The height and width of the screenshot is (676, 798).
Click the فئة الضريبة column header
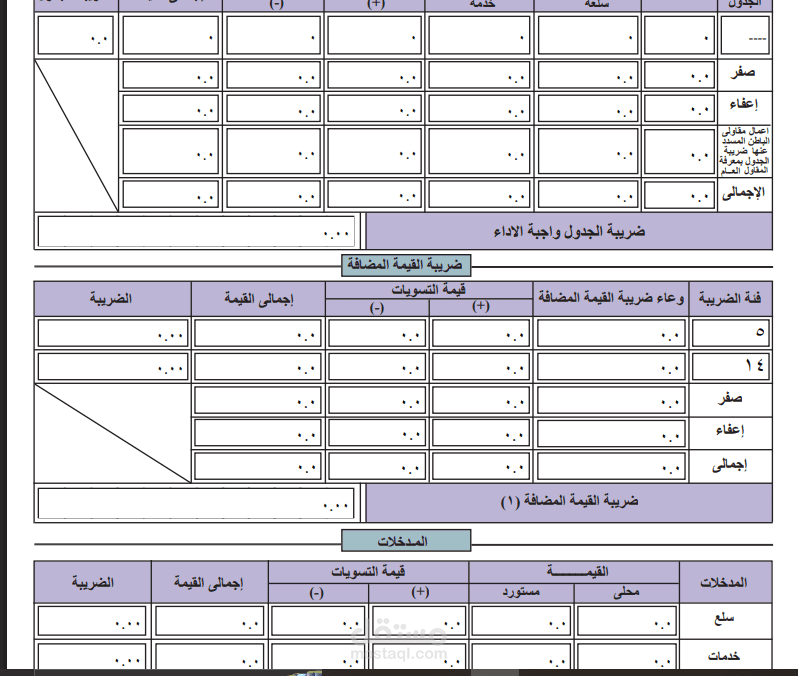[730, 298]
